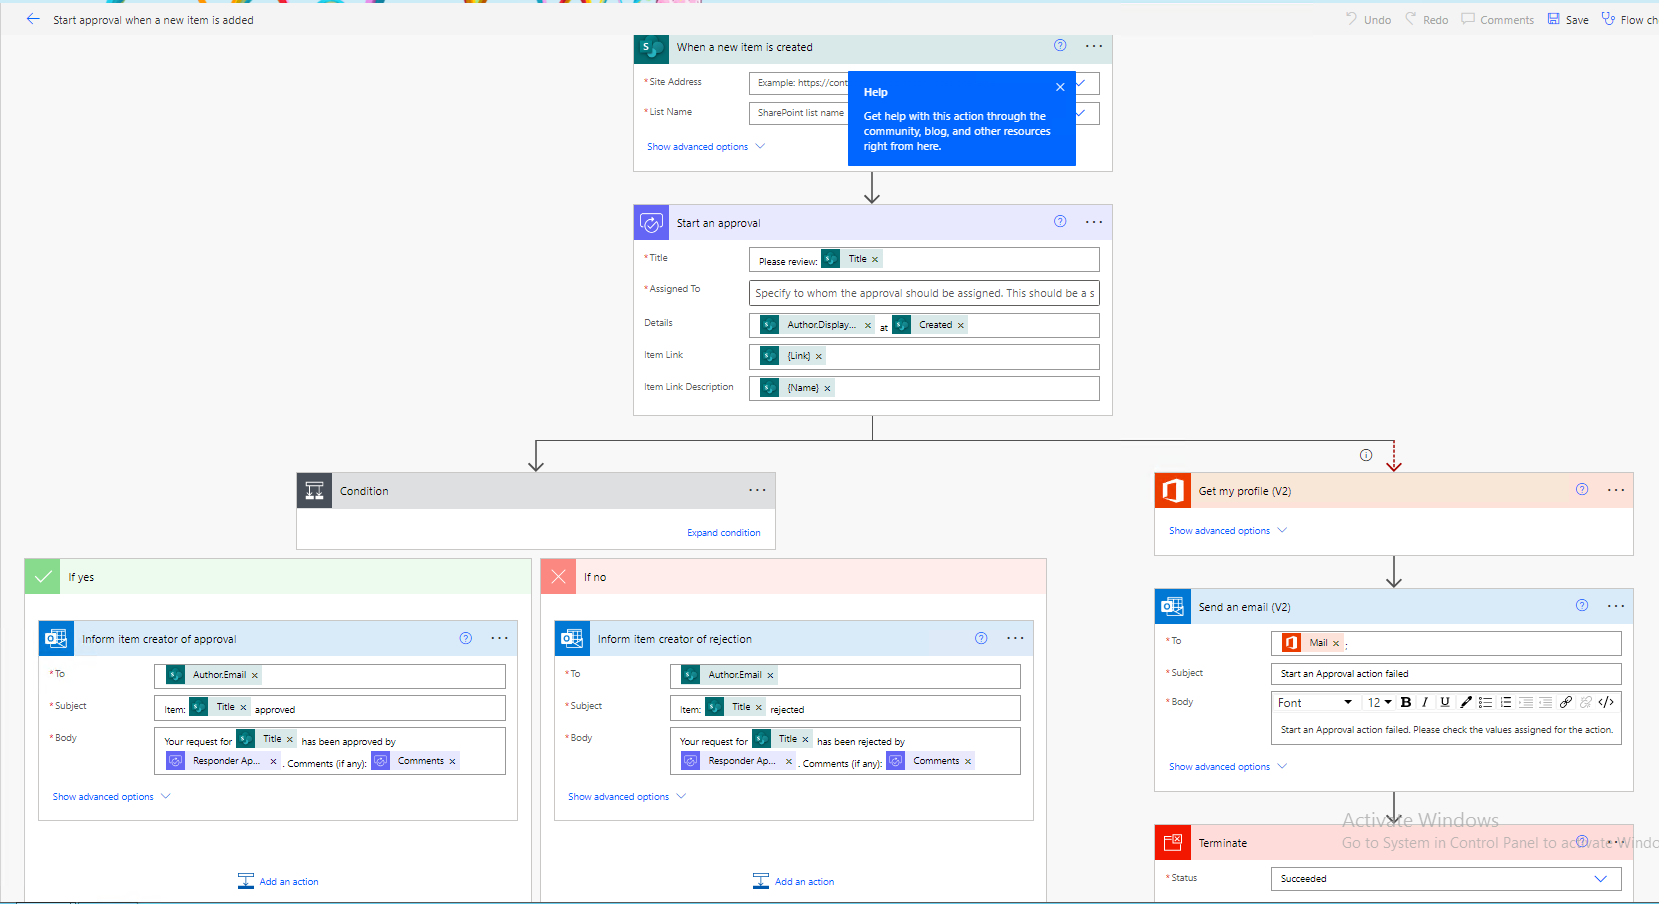Remove Author.Display token from Details
The height and width of the screenshot is (904, 1659).
pos(868,326)
